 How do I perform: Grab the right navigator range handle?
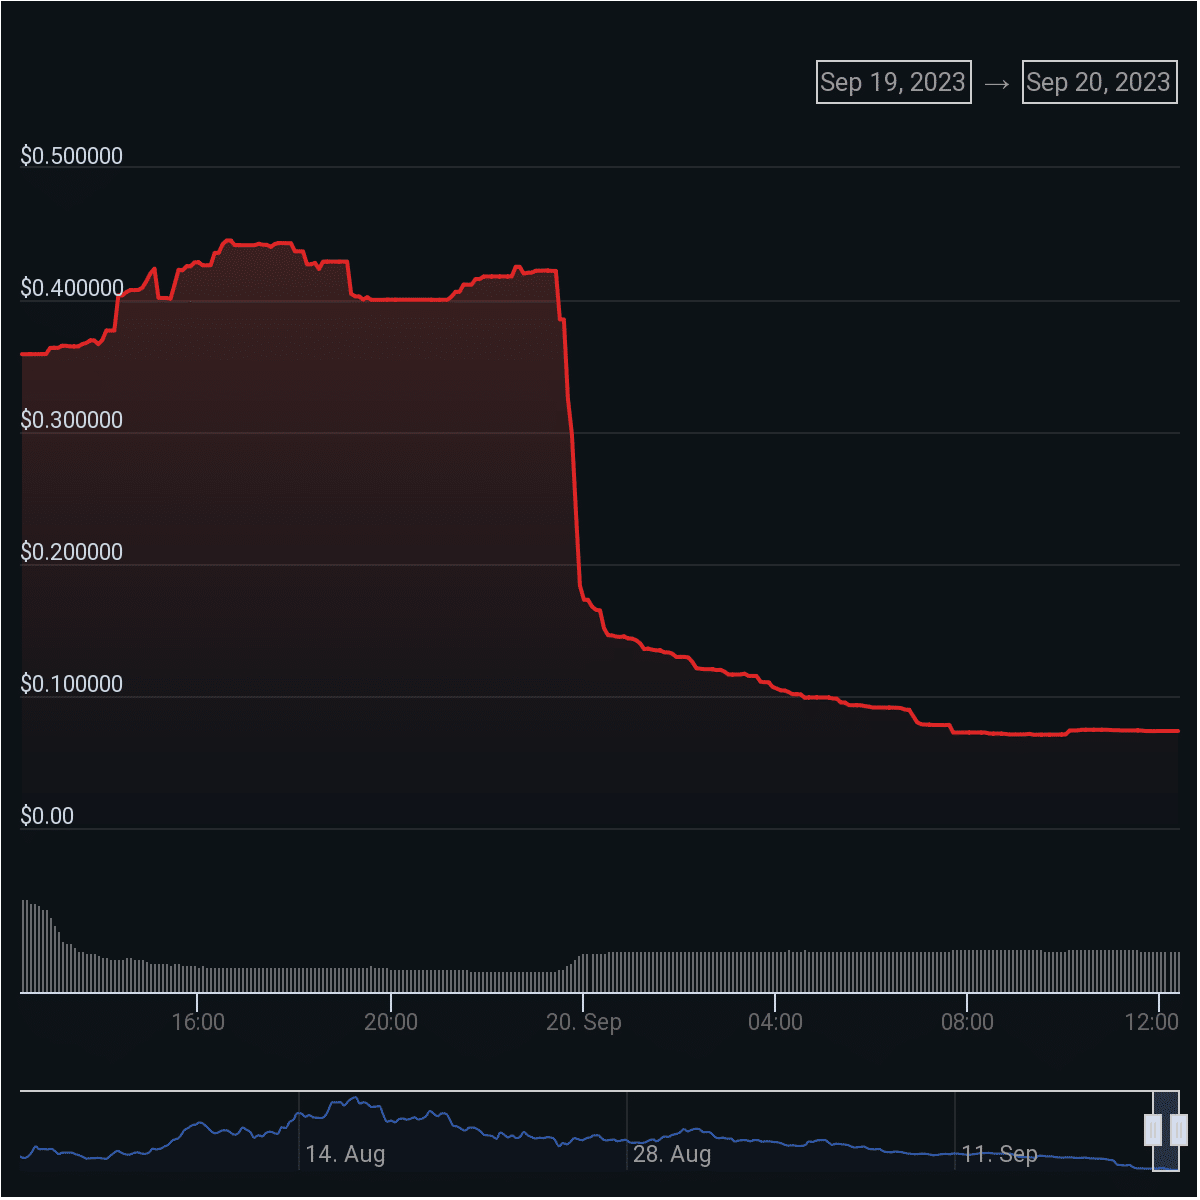tap(1179, 1130)
